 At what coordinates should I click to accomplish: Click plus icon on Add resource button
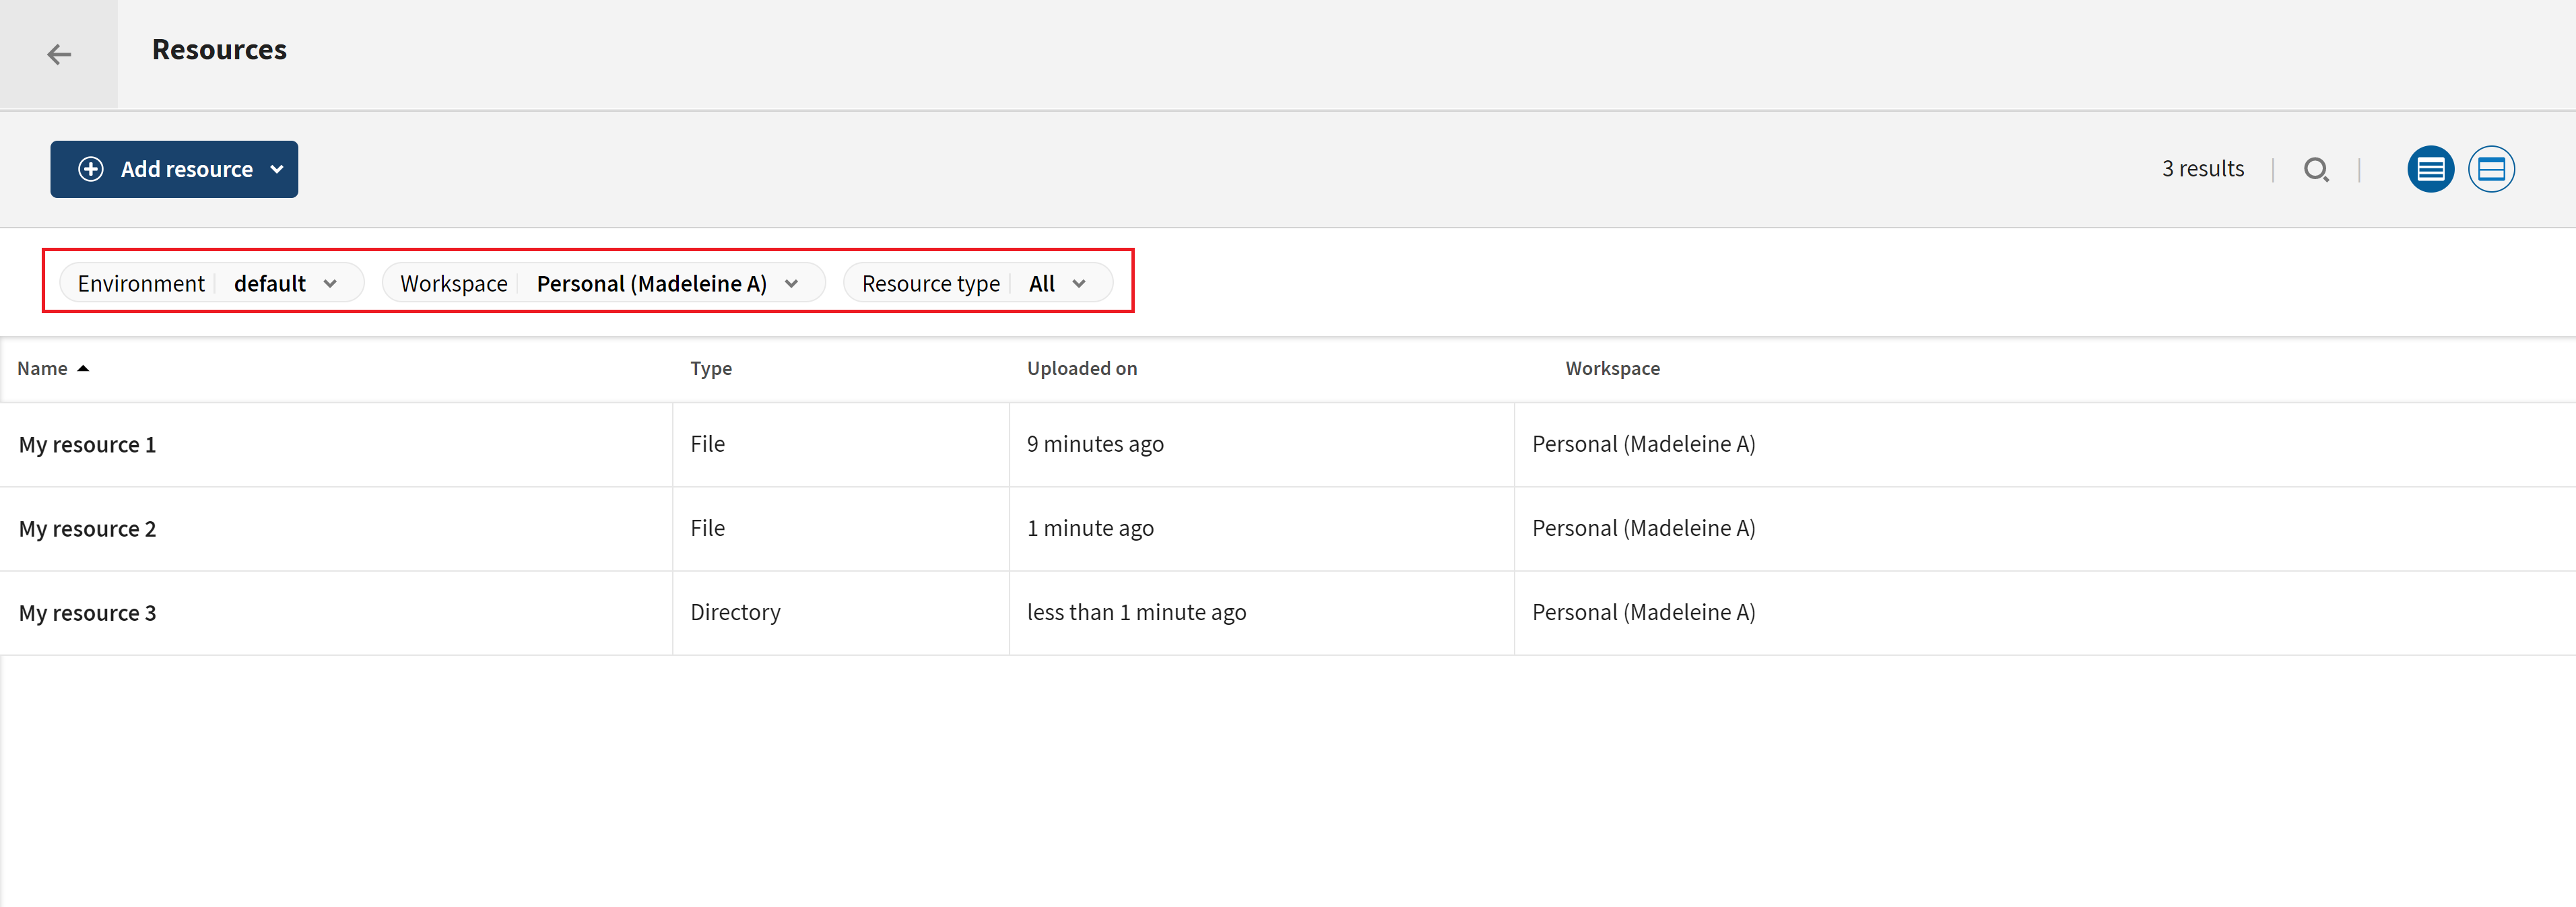(91, 169)
